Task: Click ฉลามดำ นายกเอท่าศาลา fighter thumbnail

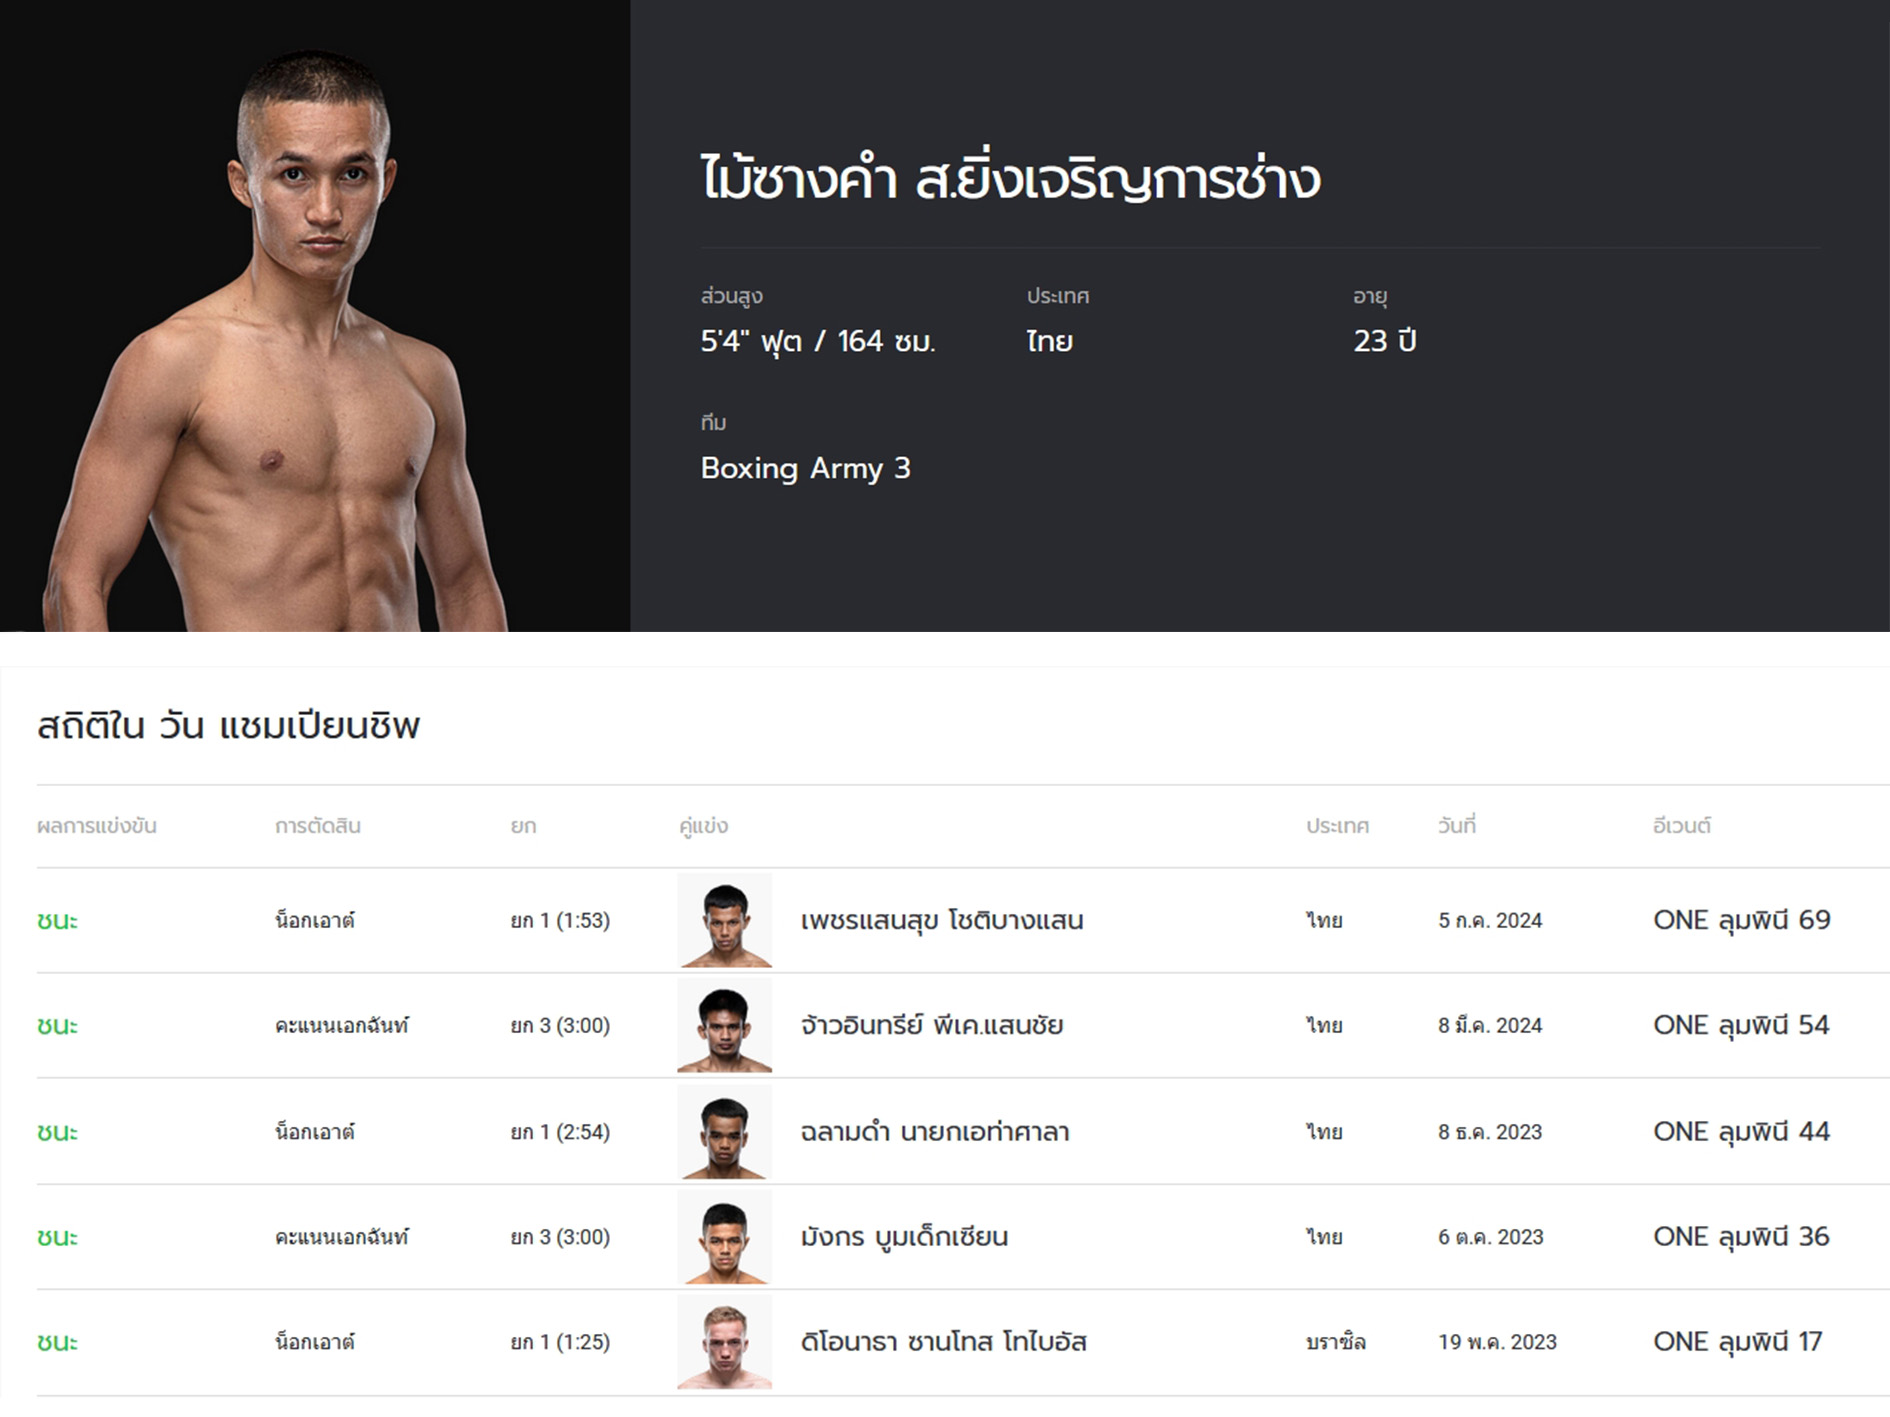Action: click(725, 1132)
